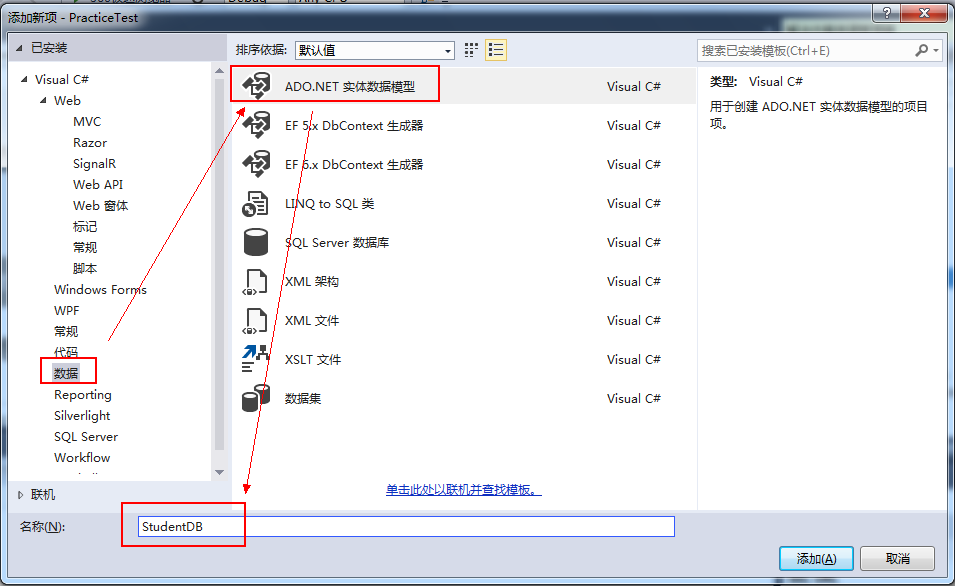Select the SQL Server 数据库 cylinder icon

[256, 242]
